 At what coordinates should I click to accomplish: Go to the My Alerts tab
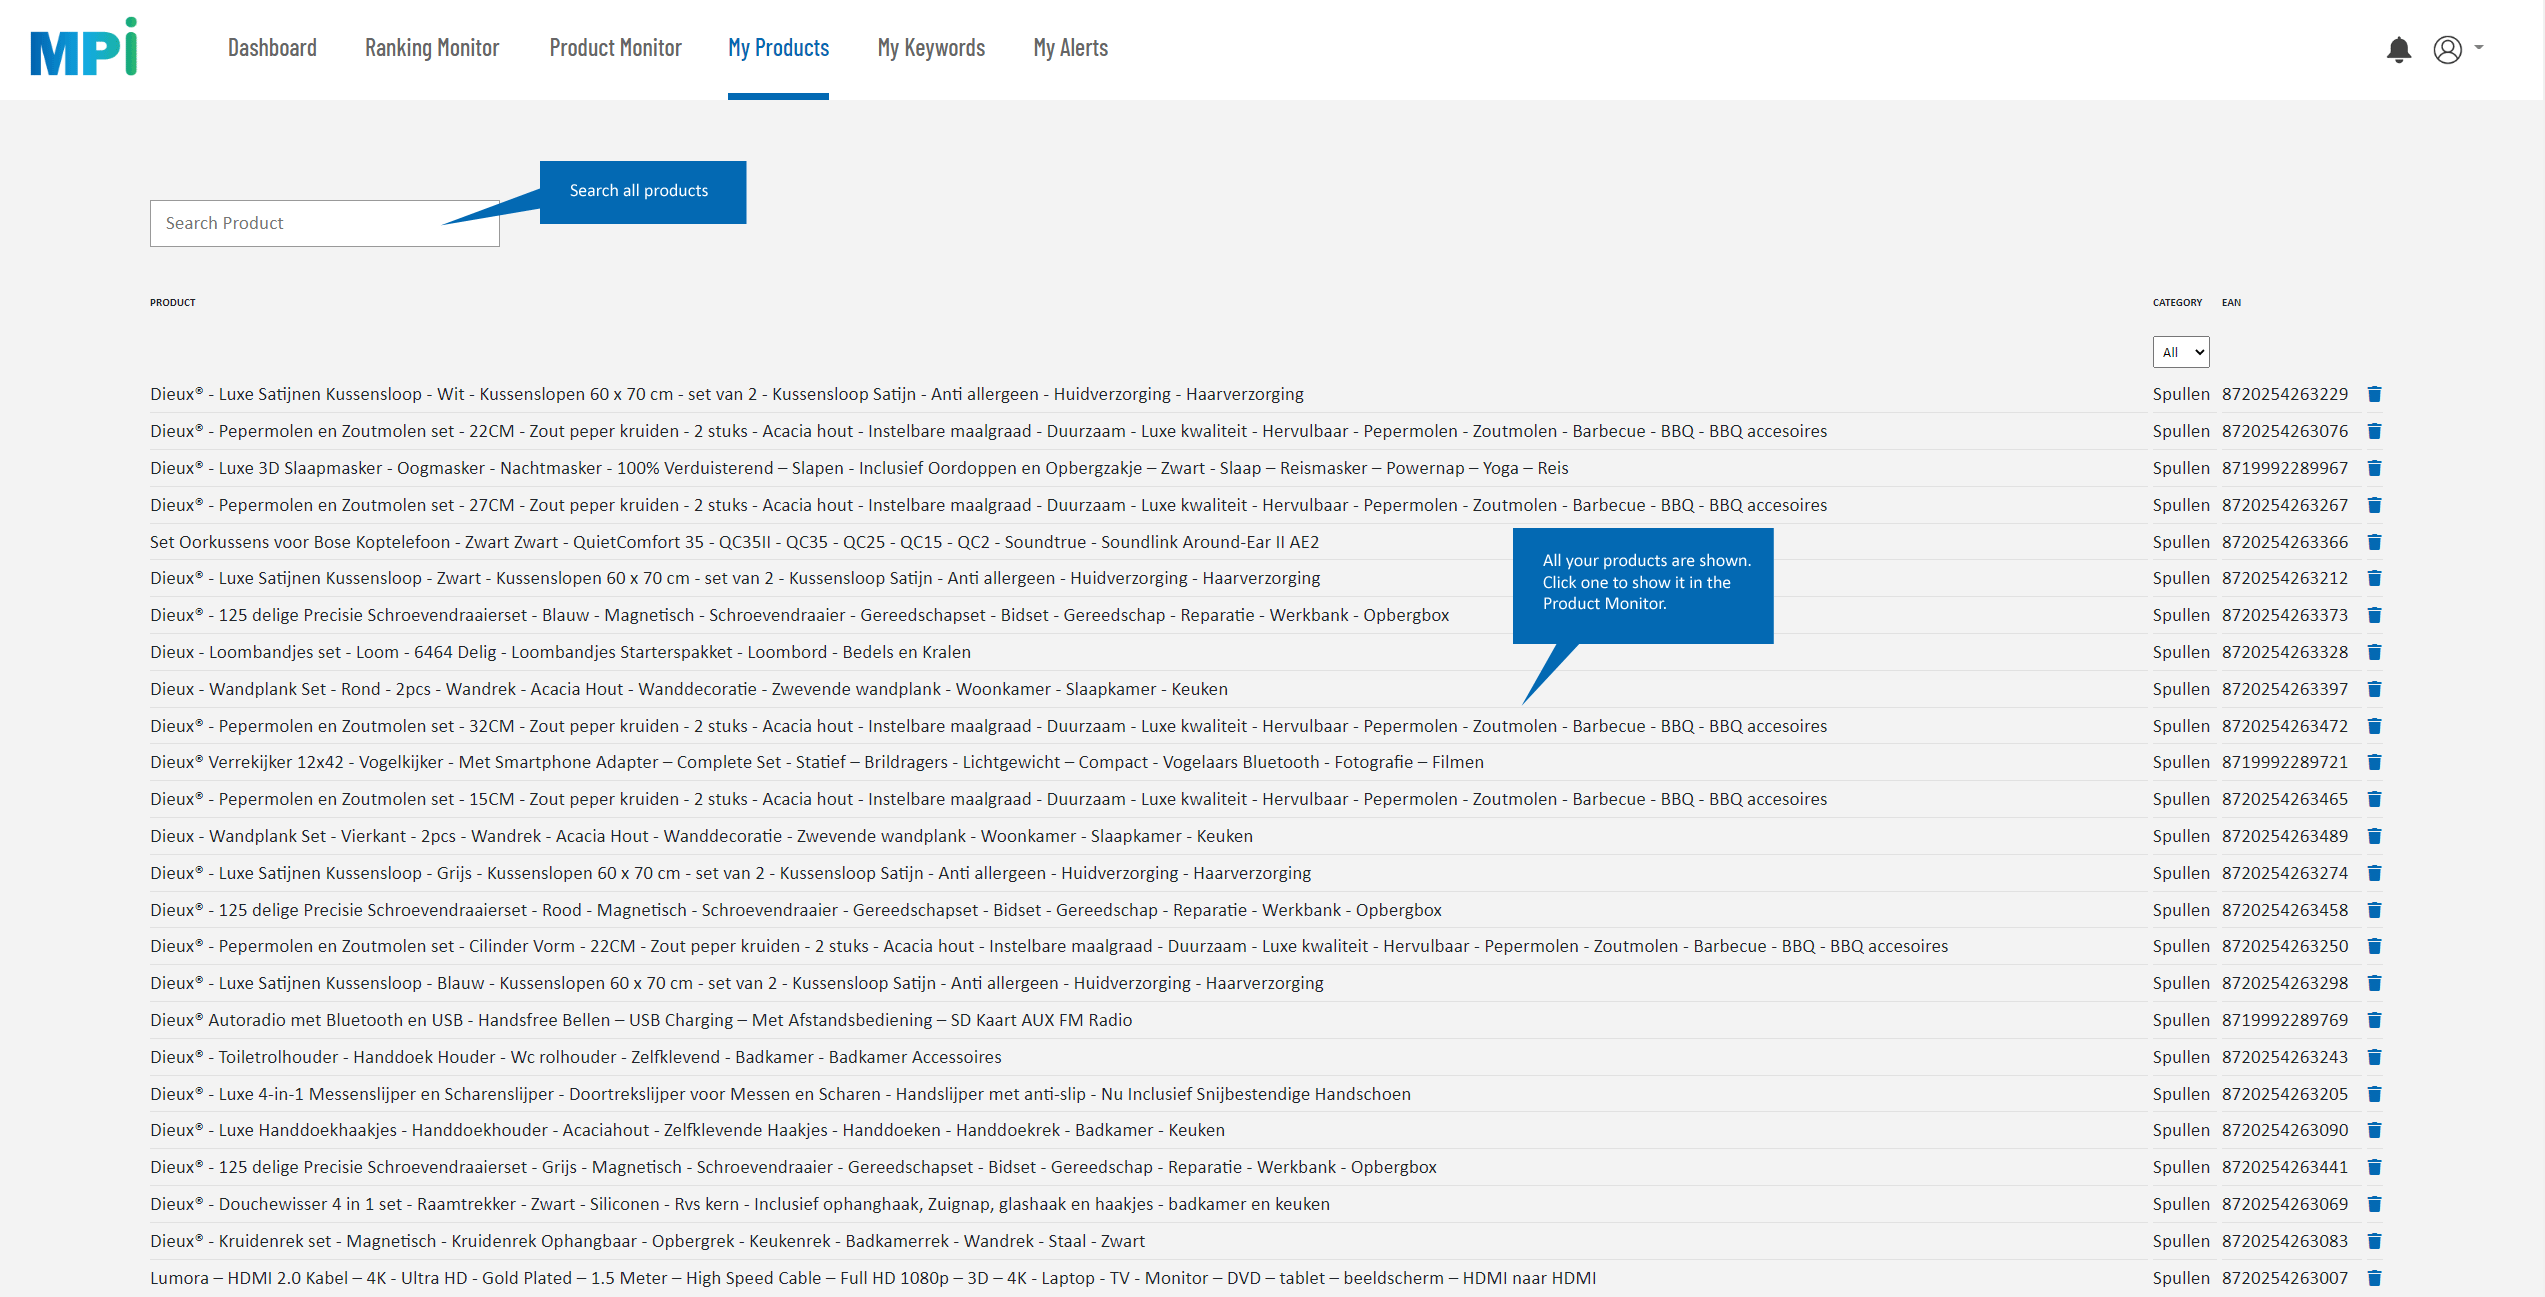1070,48
